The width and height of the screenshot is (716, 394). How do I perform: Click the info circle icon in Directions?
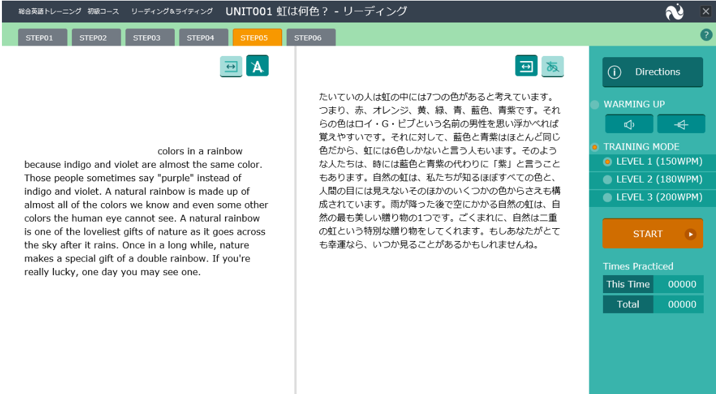point(615,72)
